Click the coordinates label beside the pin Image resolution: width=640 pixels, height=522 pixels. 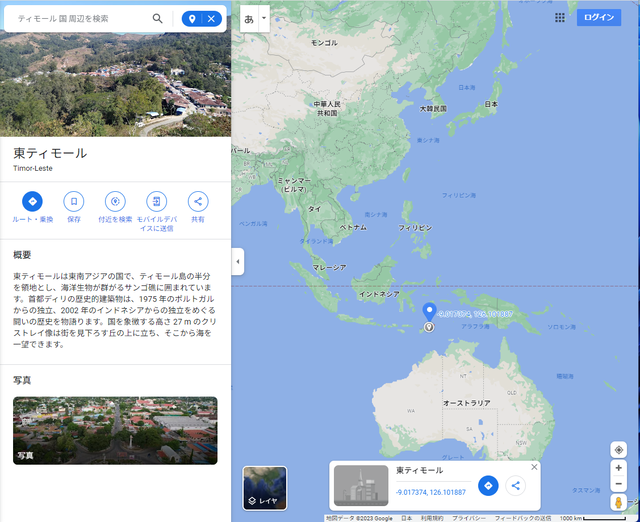[475, 314]
